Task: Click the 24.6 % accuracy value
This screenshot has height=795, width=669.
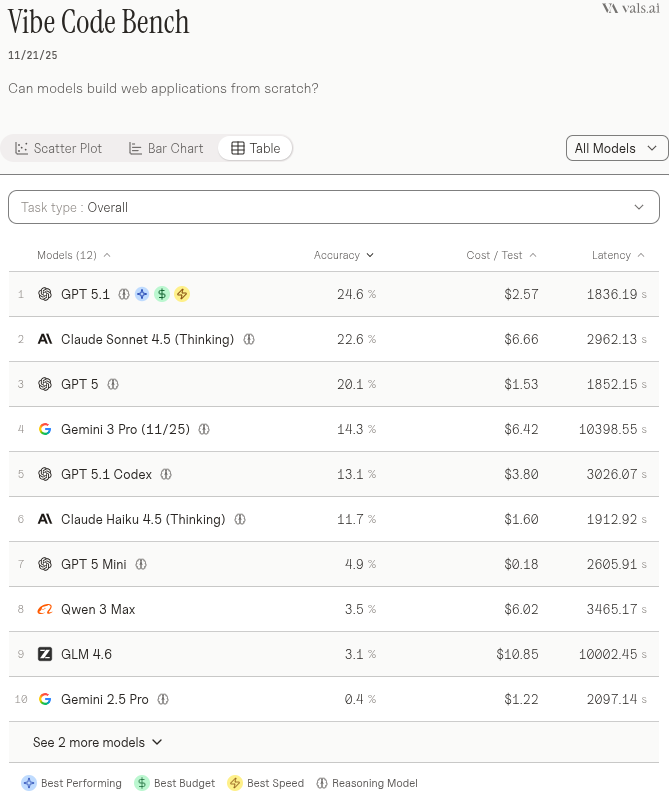Action: tap(357, 294)
